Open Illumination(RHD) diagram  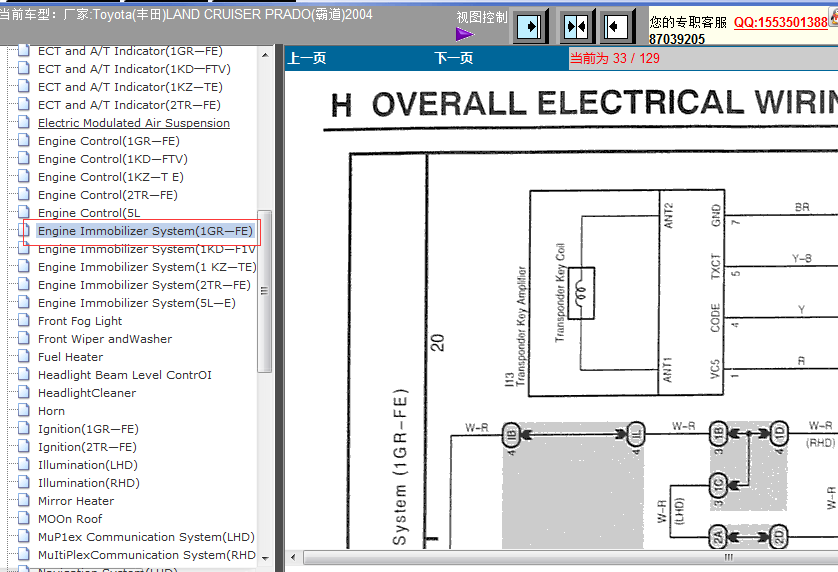(89, 483)
